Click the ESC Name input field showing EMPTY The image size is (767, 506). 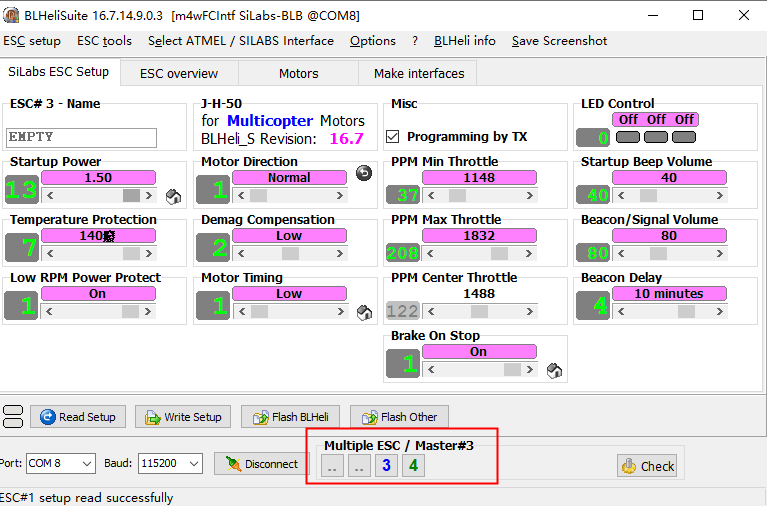pos(82,138)
